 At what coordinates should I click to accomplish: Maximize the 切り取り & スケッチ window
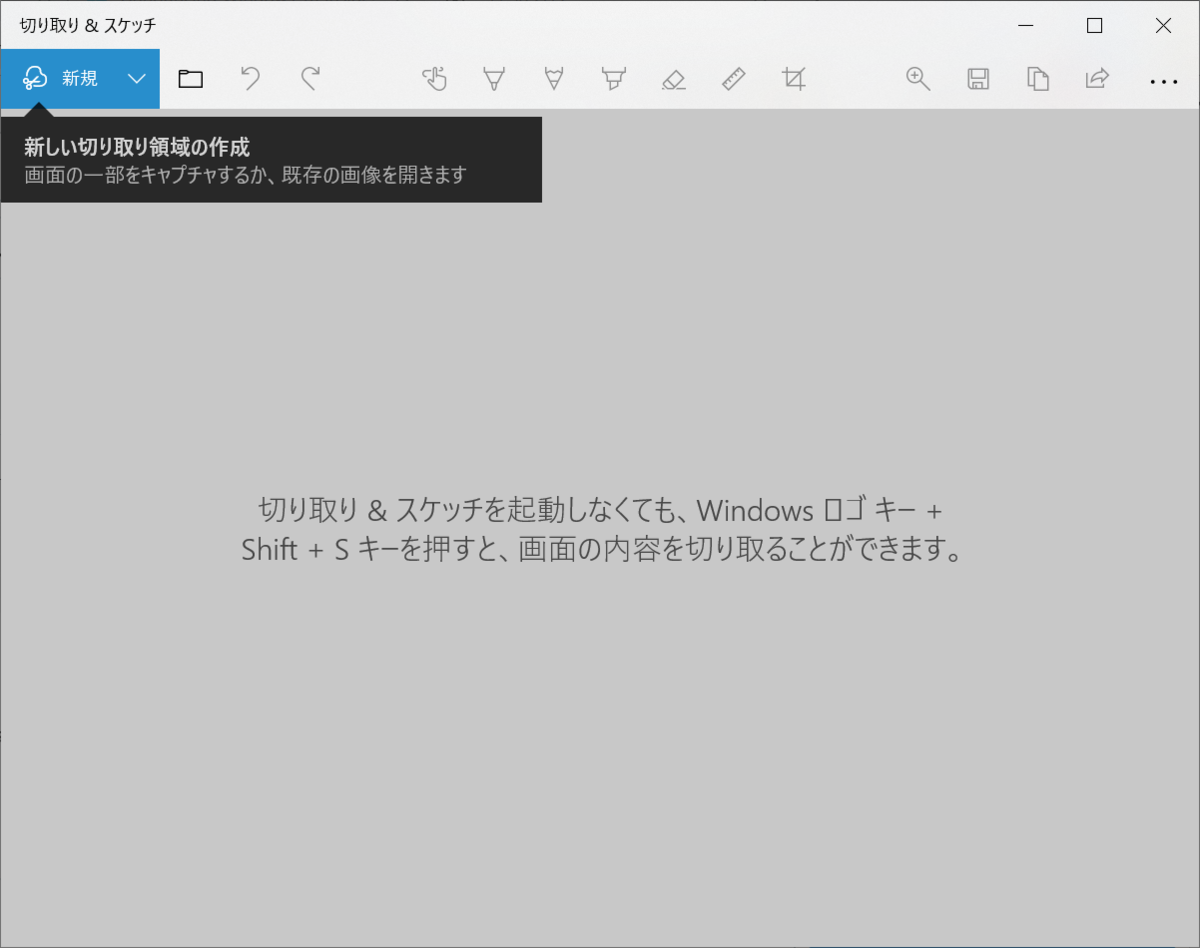click(1095, 26)
